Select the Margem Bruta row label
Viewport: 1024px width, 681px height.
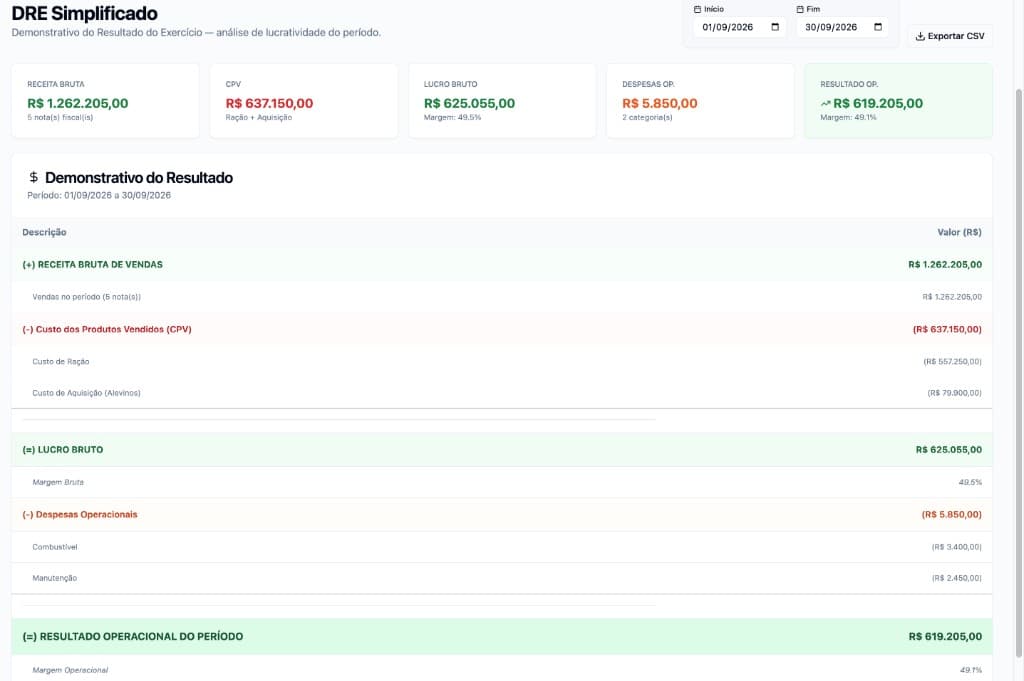click(x=58, y=482)
